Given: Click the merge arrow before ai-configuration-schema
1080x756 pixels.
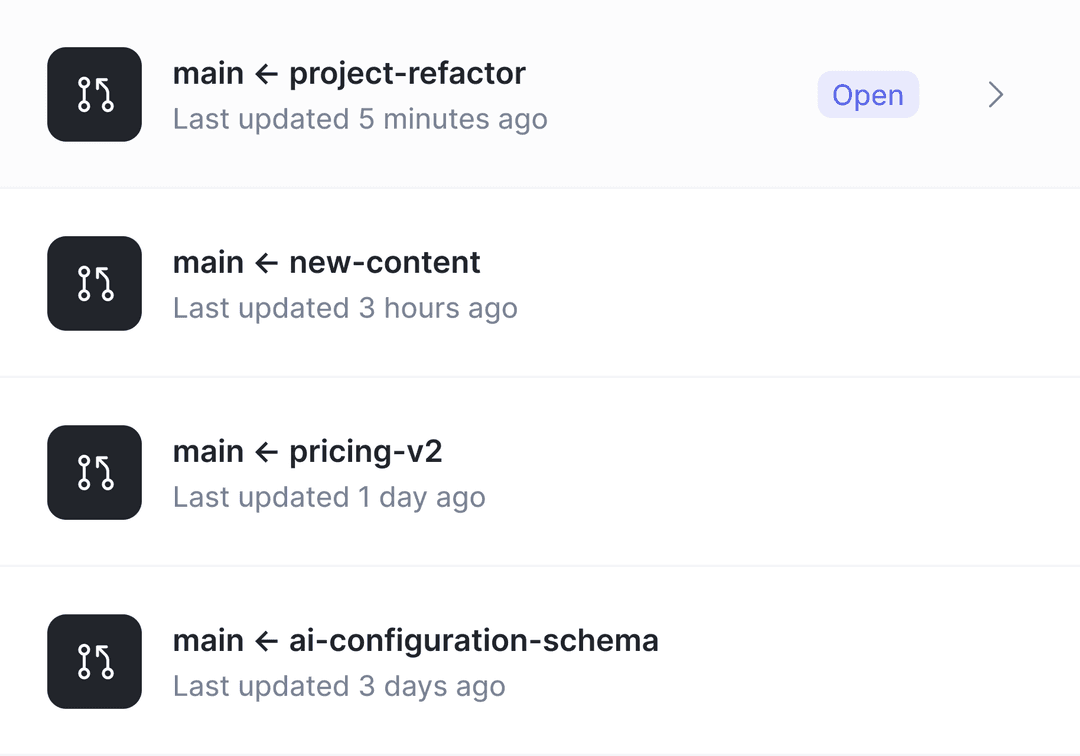Looking at the screenshot, I should 266,641.
